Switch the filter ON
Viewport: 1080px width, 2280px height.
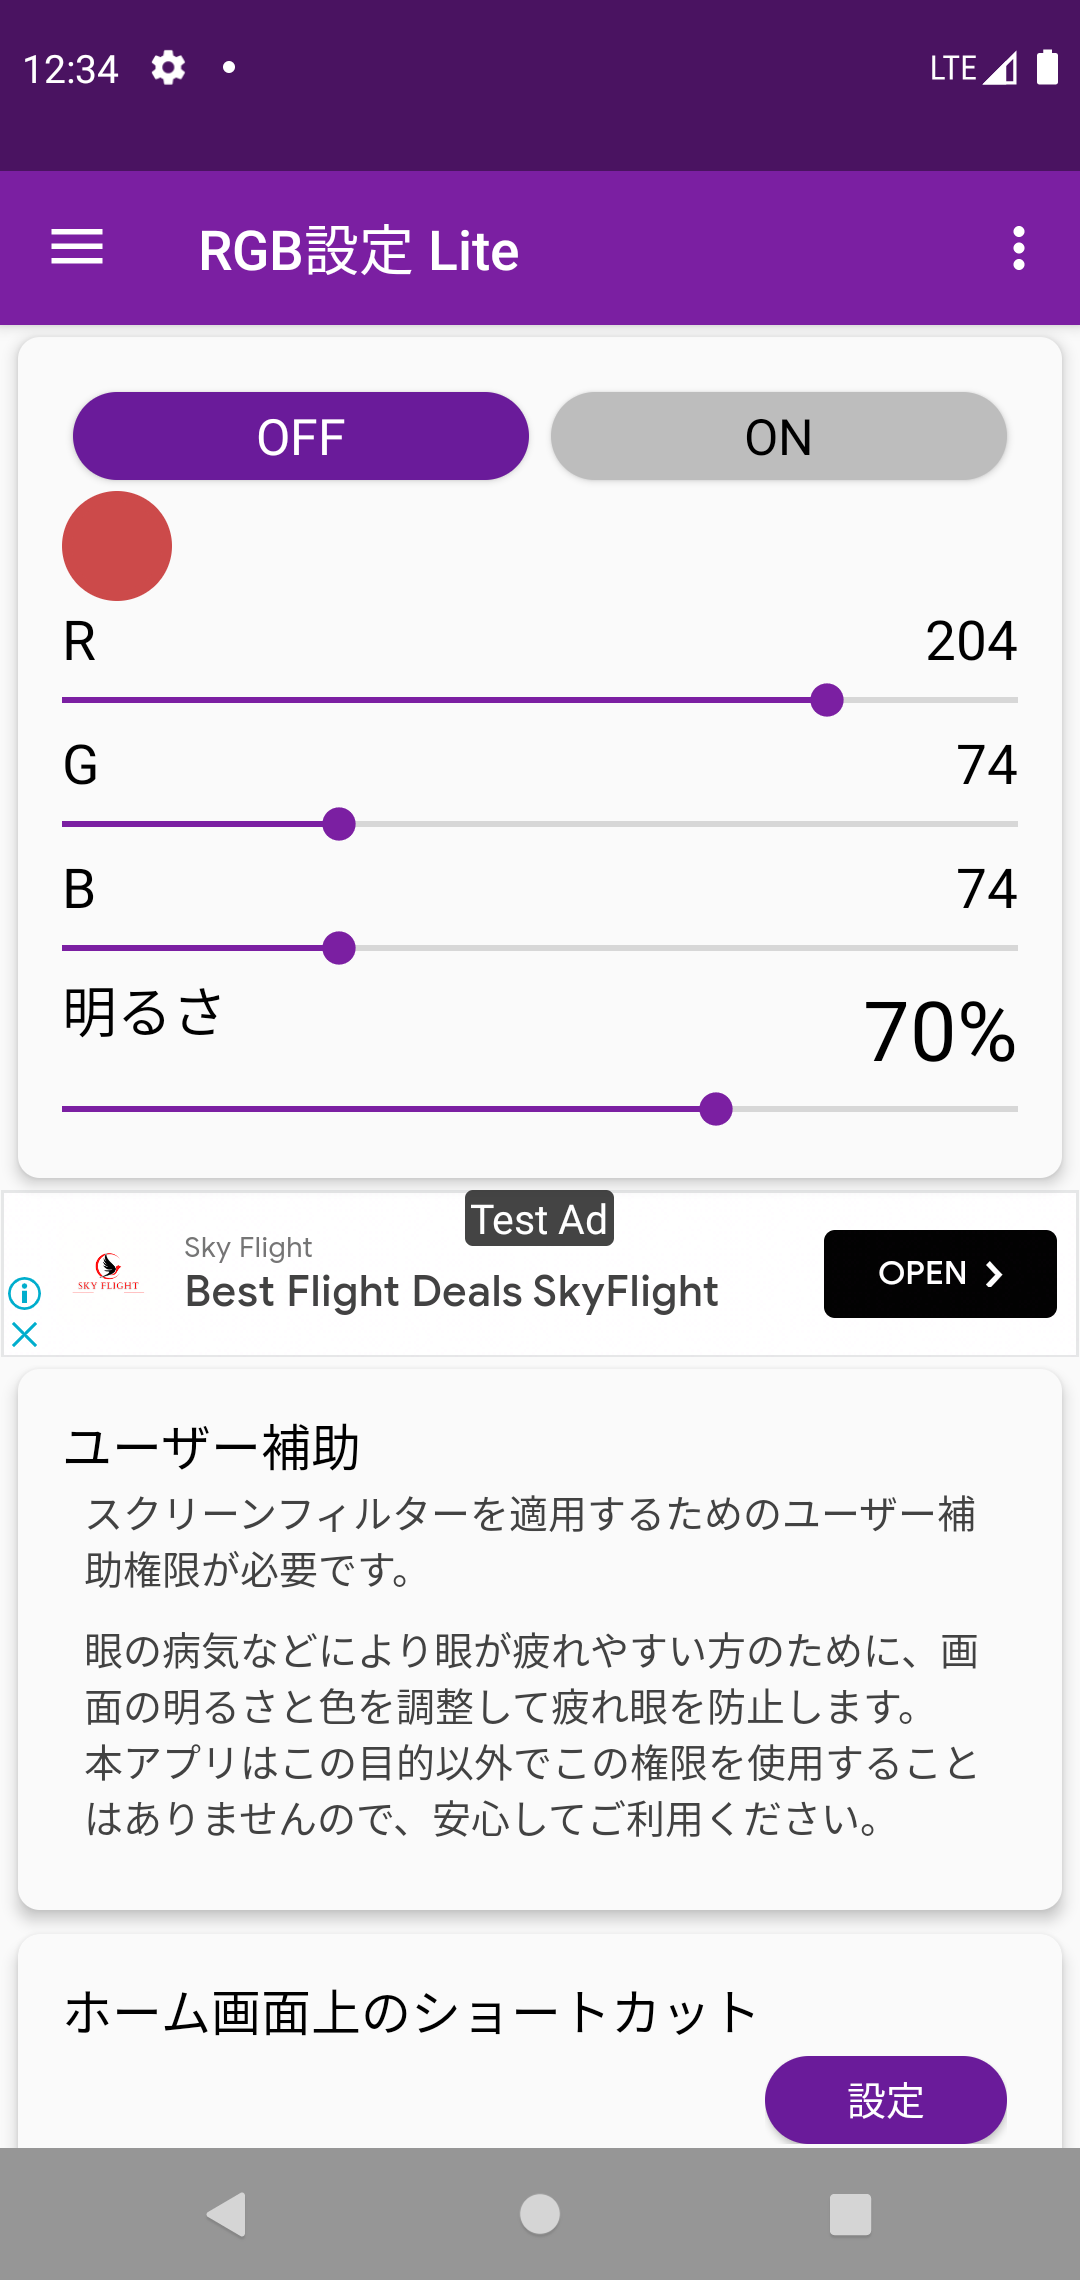(778, 436)
